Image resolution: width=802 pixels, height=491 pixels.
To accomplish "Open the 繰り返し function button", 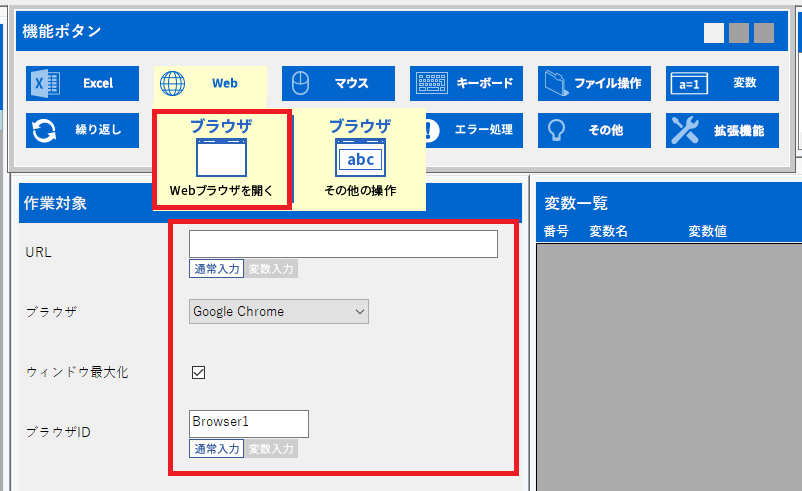I will (x=82, y=130).
